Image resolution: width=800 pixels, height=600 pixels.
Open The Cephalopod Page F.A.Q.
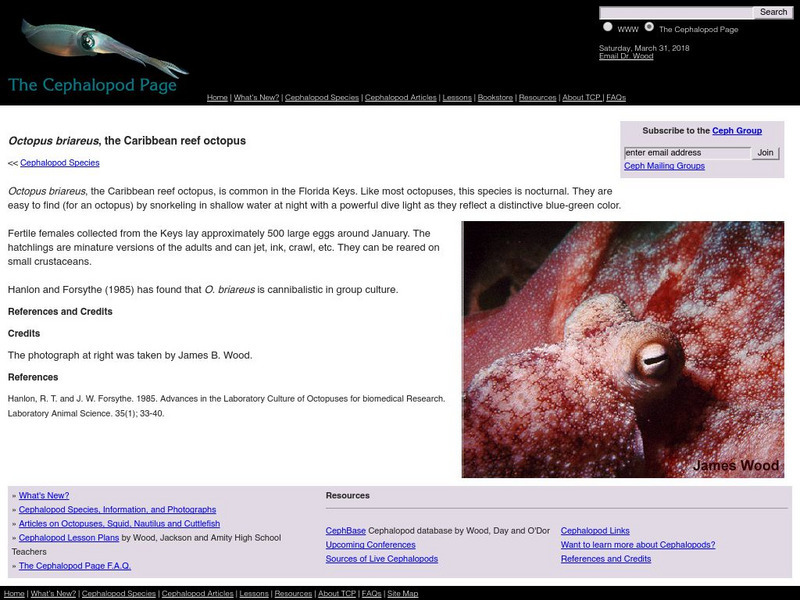[75, 564]
